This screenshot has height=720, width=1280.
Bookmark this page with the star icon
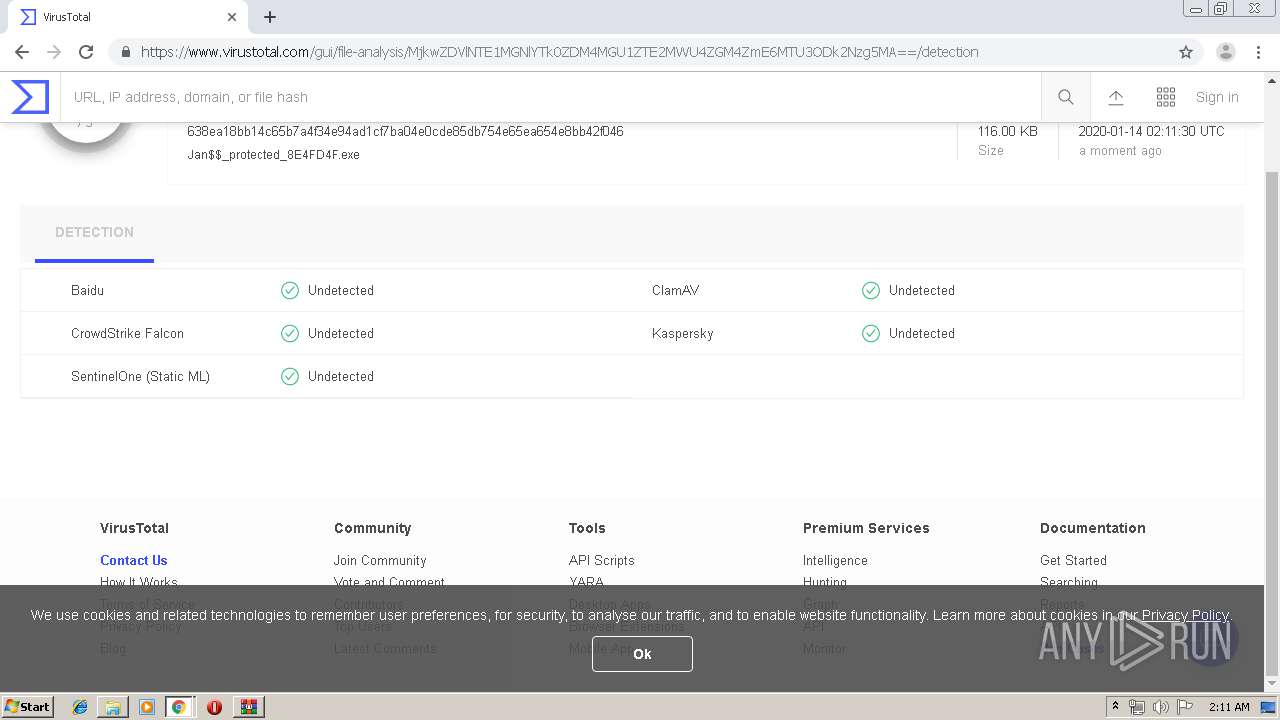click(1186, 52)
